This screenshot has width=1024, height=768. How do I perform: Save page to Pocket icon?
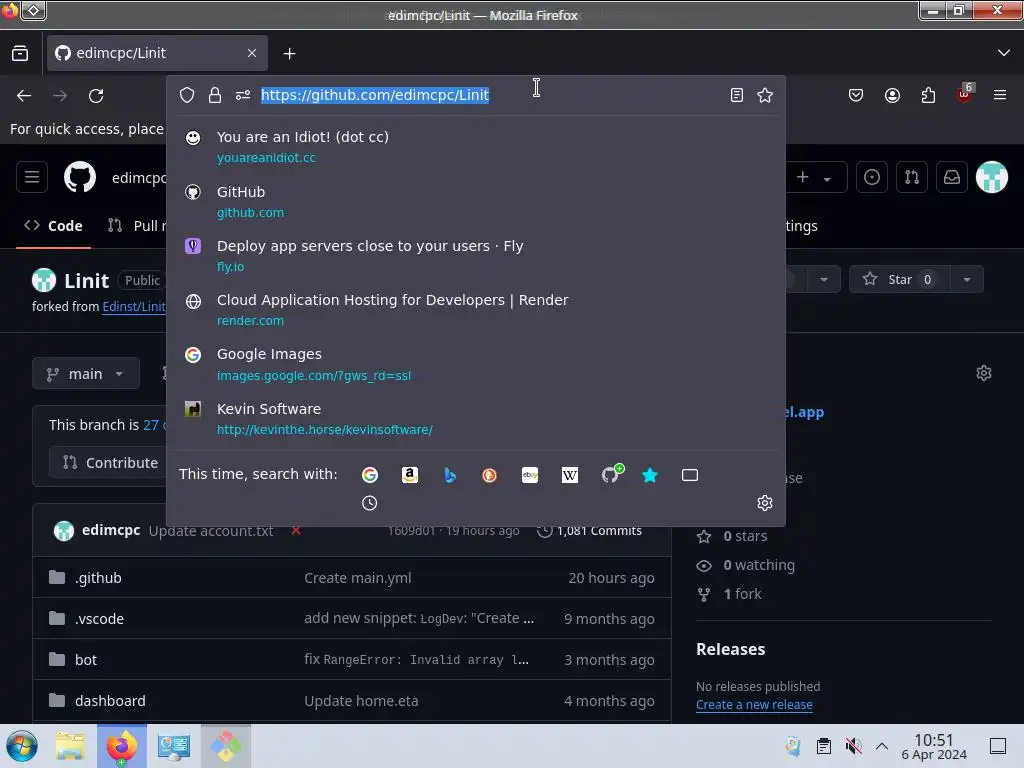(x=856, y=96)
